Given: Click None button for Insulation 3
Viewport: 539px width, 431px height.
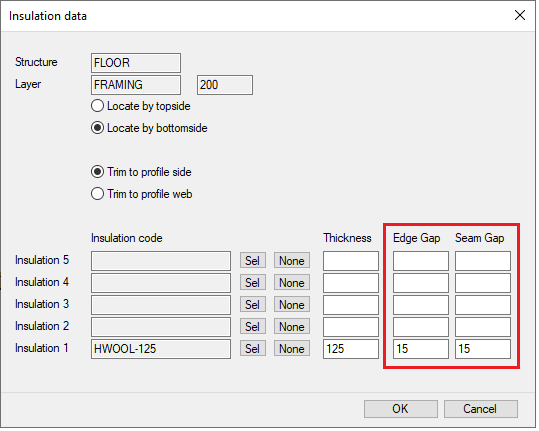Looking at the screenshot, I should (x=292, y=305).
